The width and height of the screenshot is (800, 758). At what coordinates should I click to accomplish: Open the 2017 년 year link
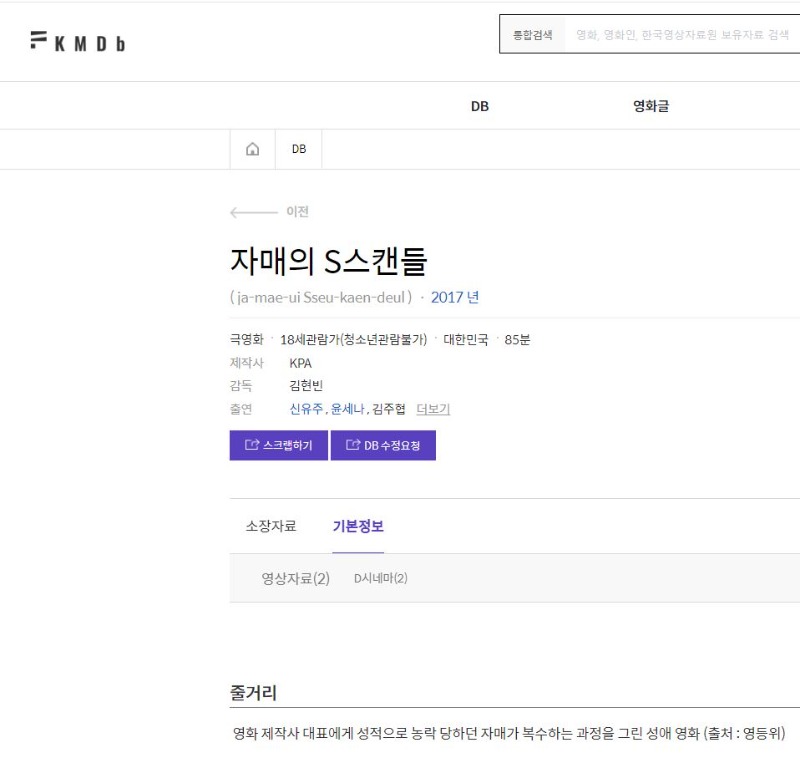click(x=455, y=297)
